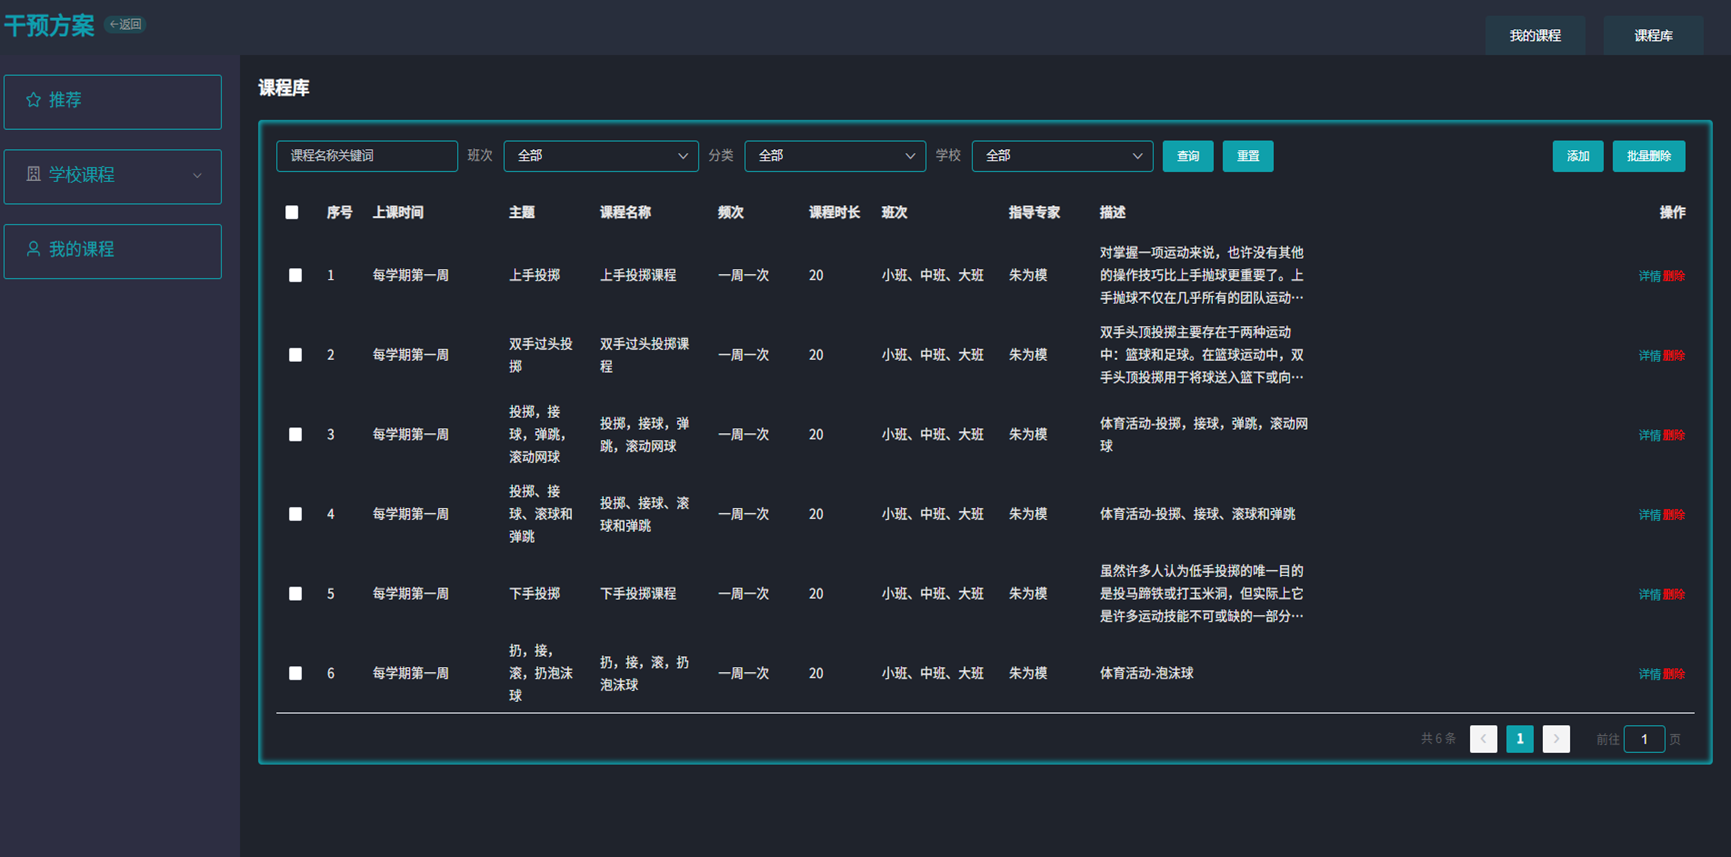Screen dimensions: 1731x857
Task: Open the 学校 filter dropdown
Action: (x=1062, y=156)
